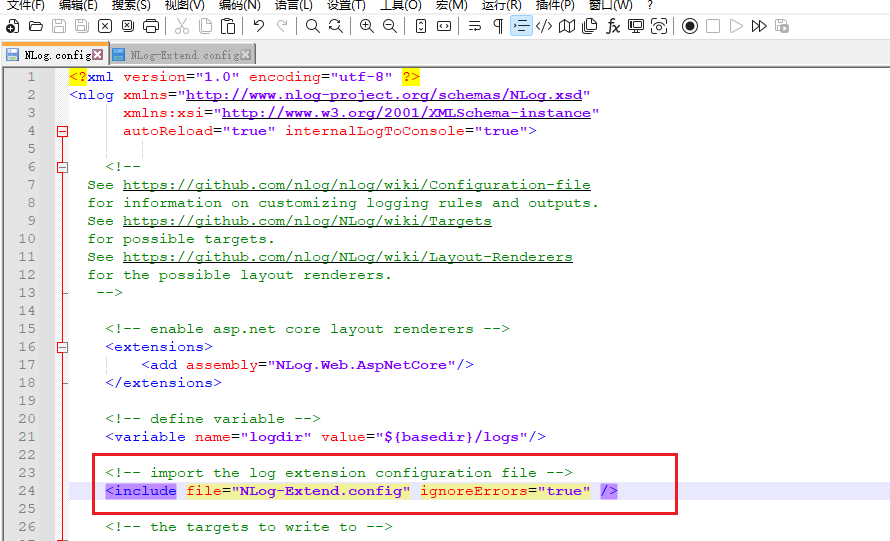The image size is (890, 541).
Task: Open the Function list fx icon
Action: [613, 26]
